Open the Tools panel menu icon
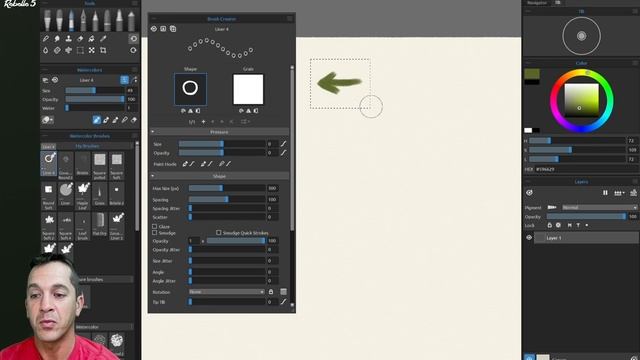 135,3
